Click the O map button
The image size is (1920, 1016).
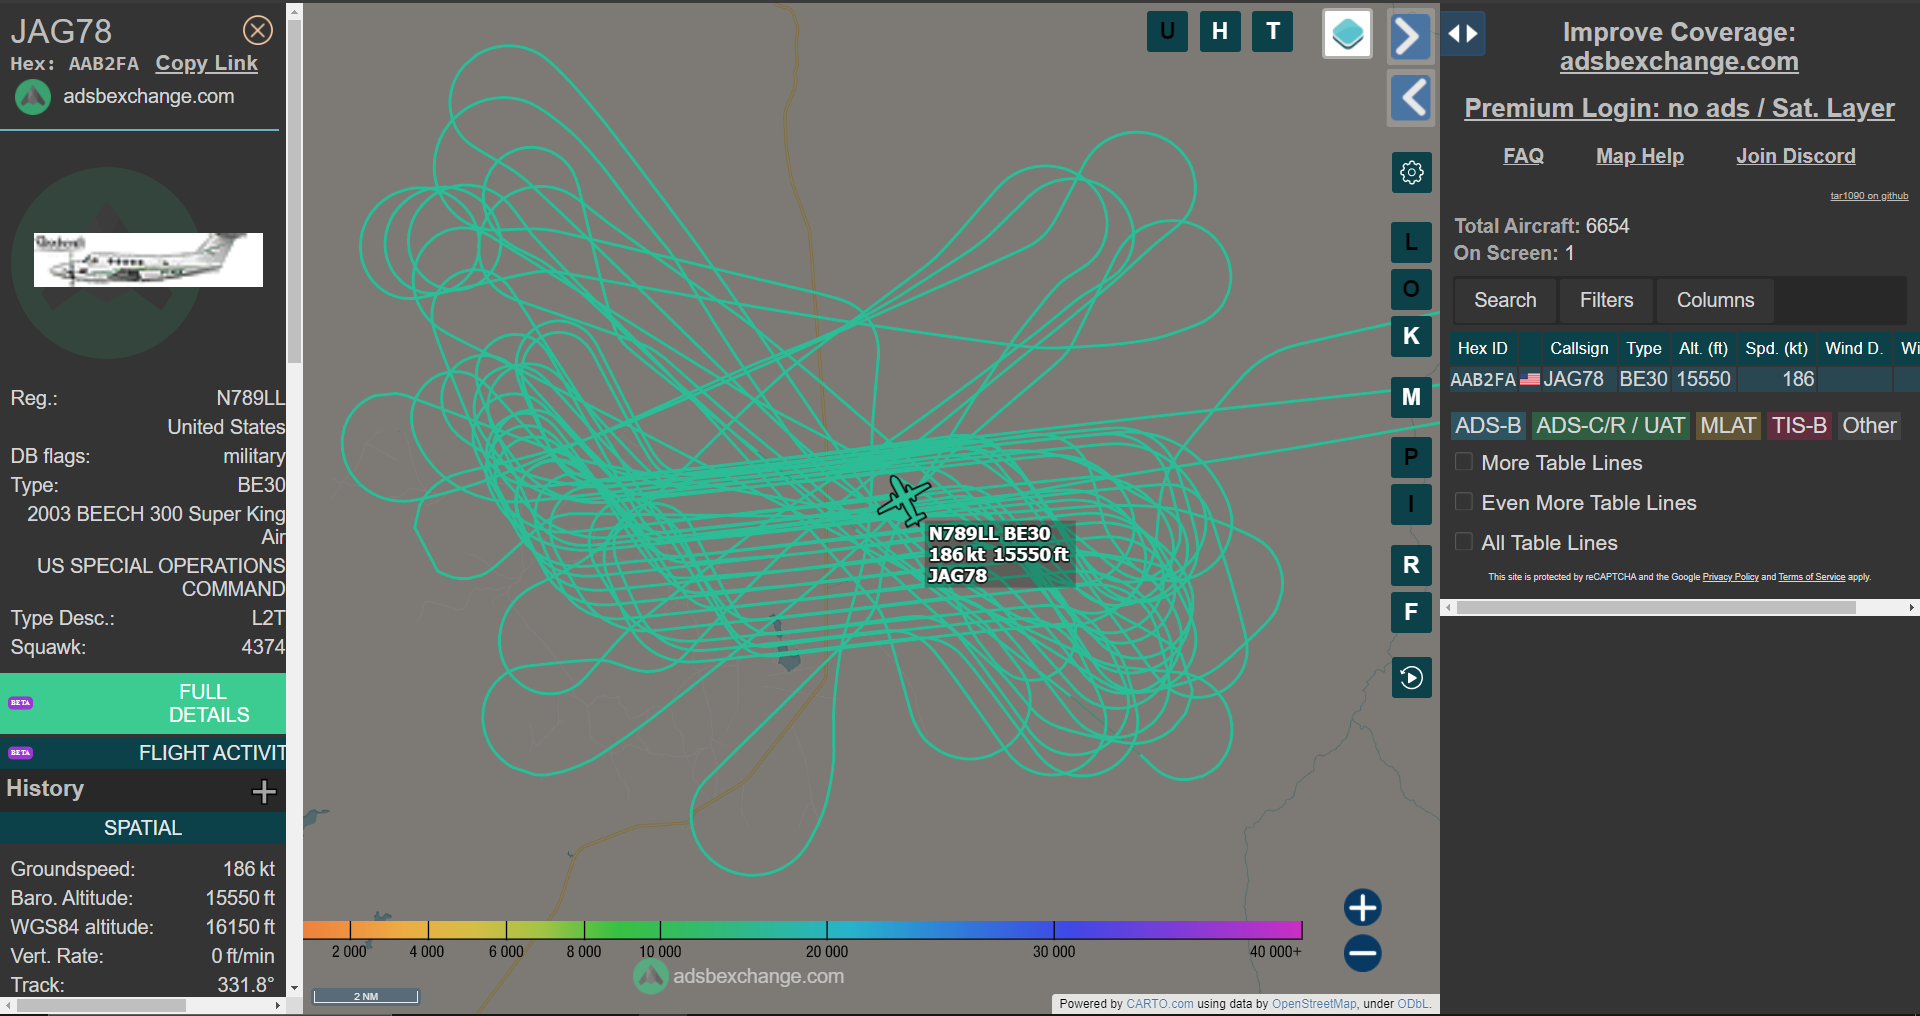pos(1412,289)
